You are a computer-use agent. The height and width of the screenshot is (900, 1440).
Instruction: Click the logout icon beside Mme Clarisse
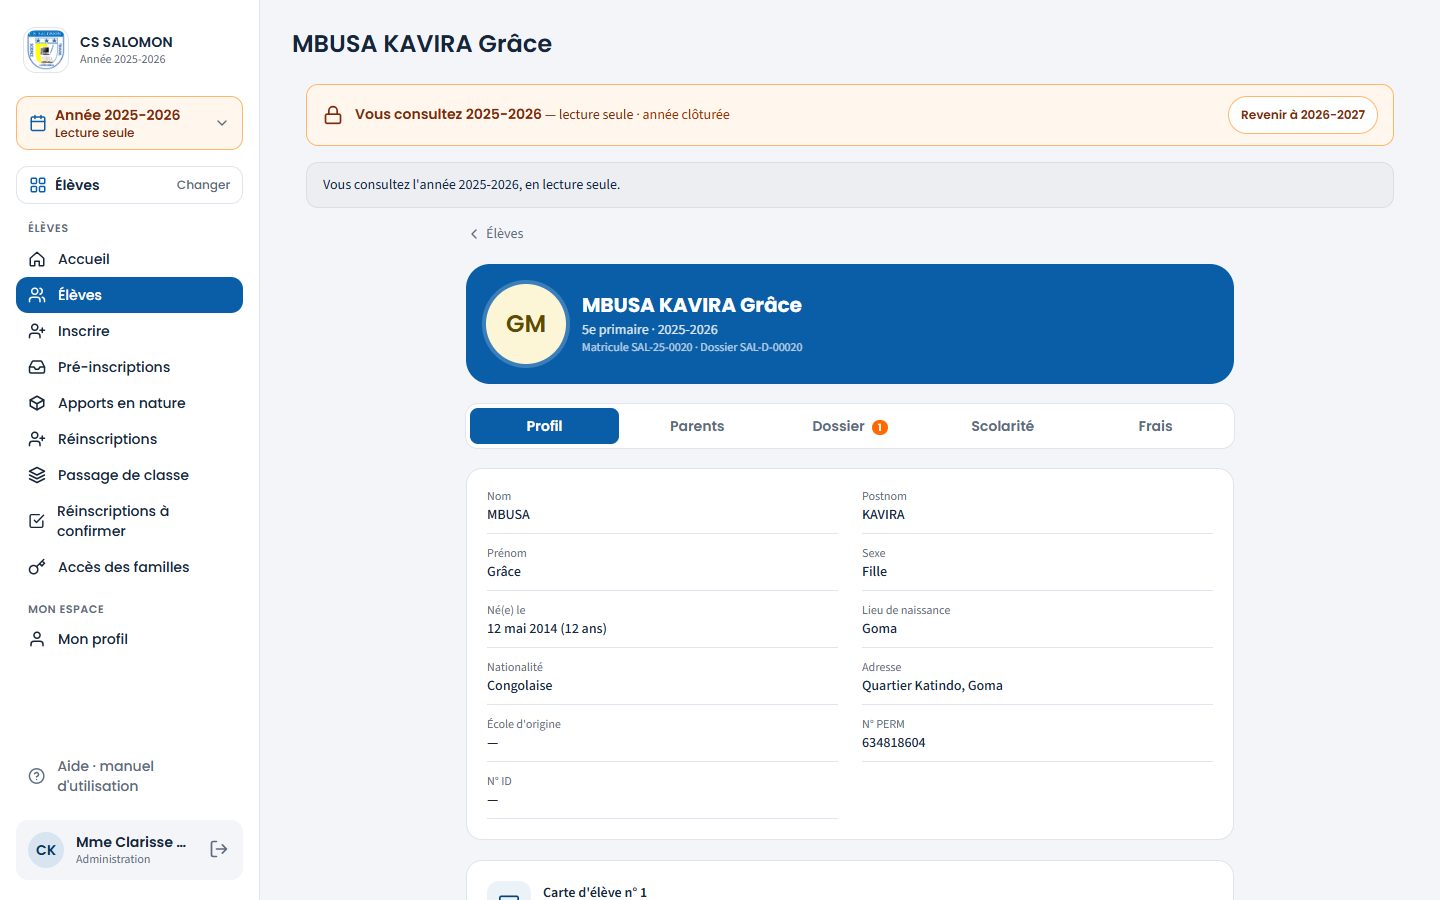coord(219,849)
